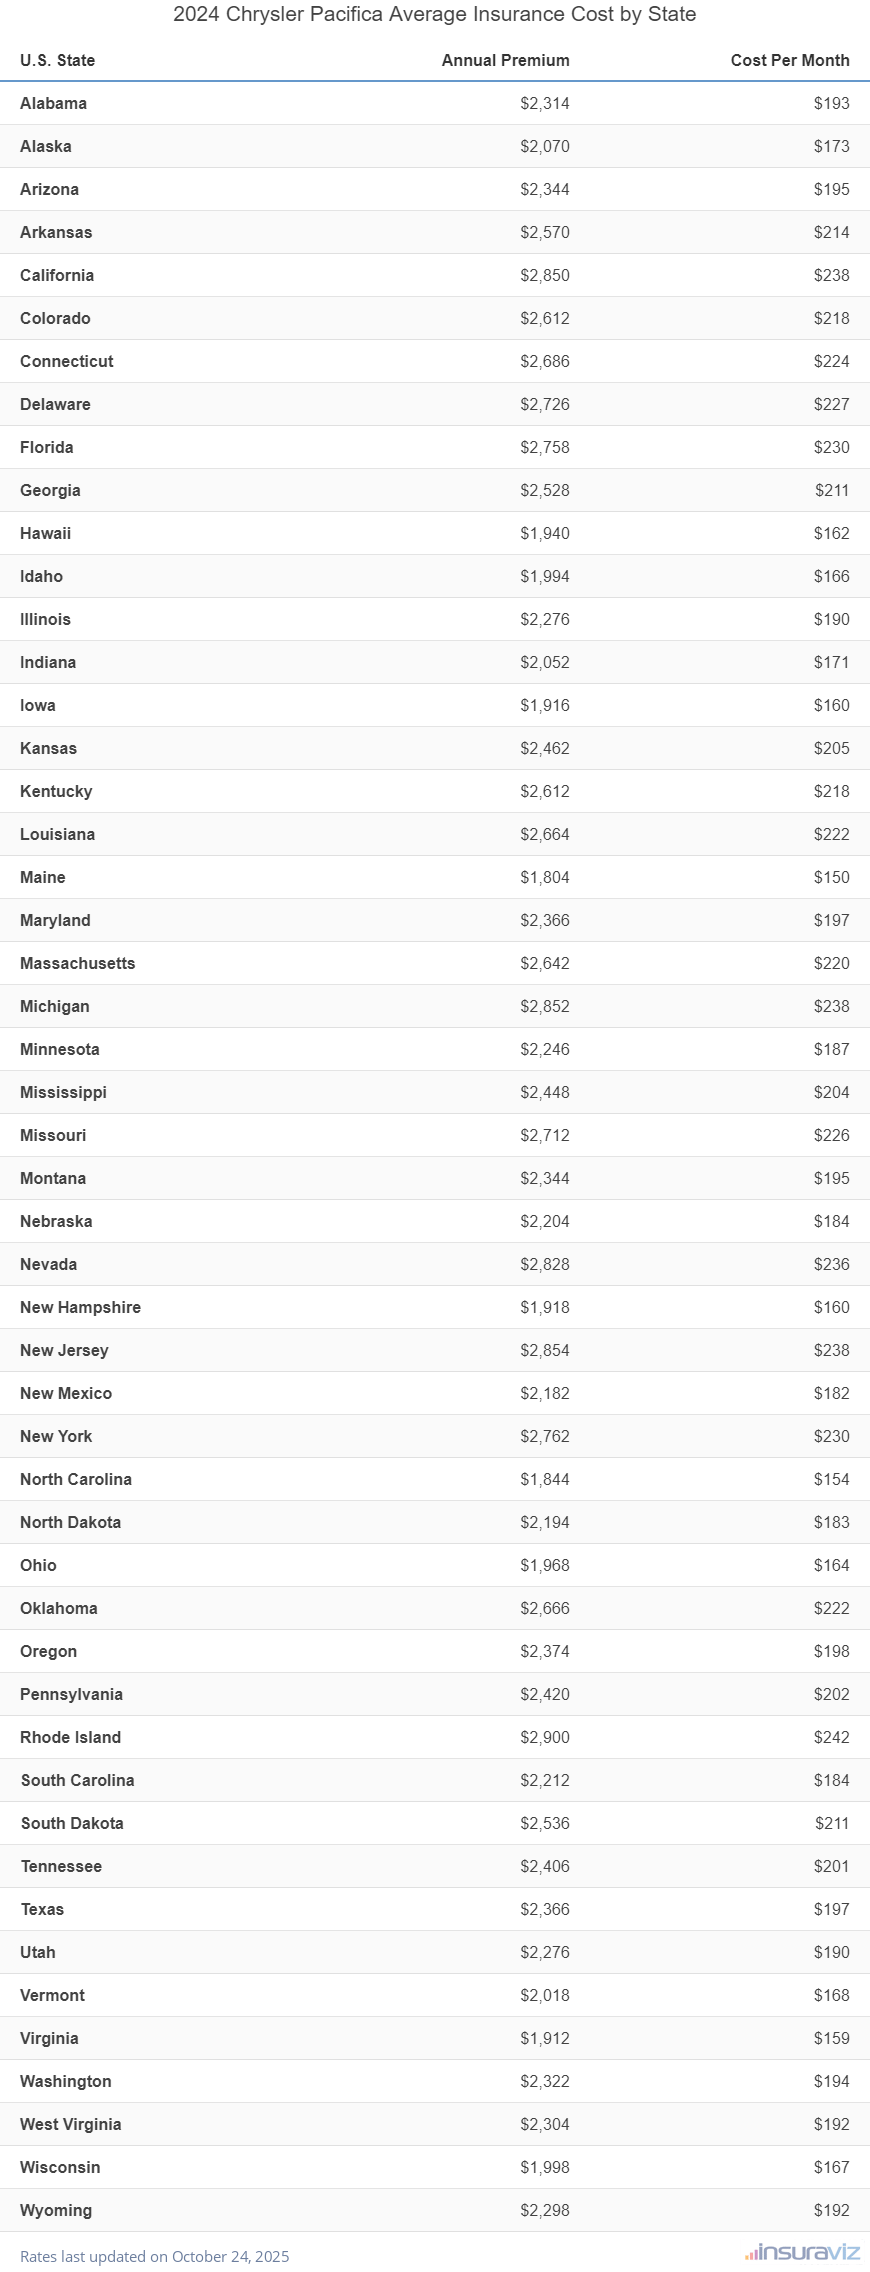The width and height of the screenshot is (870, 2272).
Task: Click the Michigan annual premium $2,852
Action: [544, 1006]
